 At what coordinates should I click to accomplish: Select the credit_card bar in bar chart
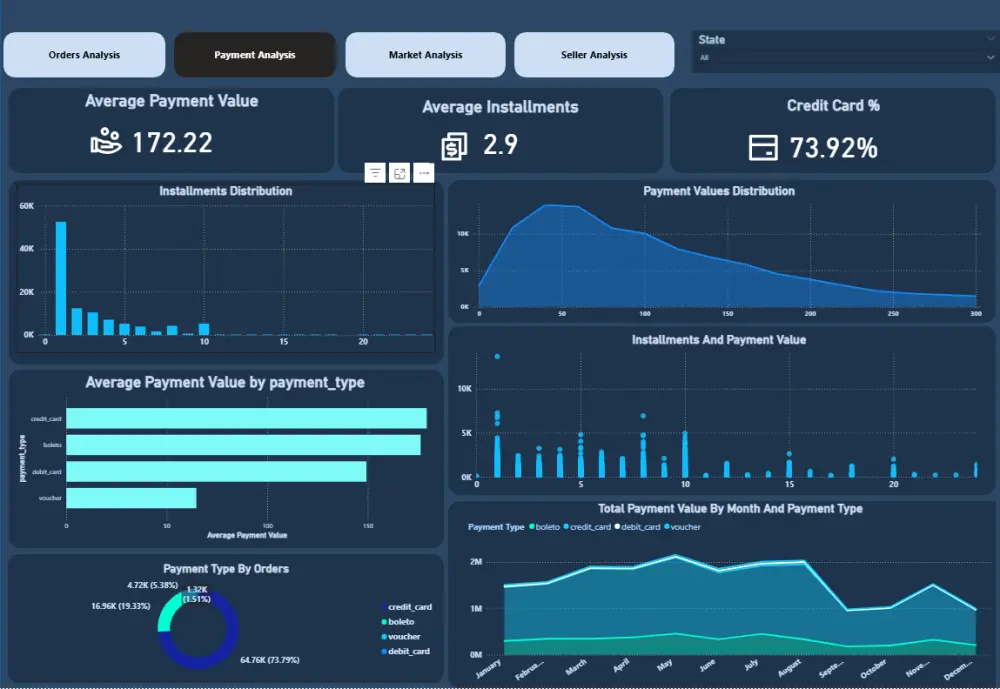pos(246,419)
